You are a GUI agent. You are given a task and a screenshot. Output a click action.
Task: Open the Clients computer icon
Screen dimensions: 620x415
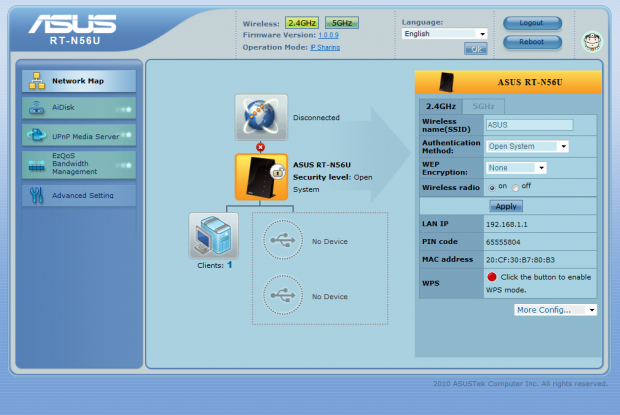click(214, 236)
